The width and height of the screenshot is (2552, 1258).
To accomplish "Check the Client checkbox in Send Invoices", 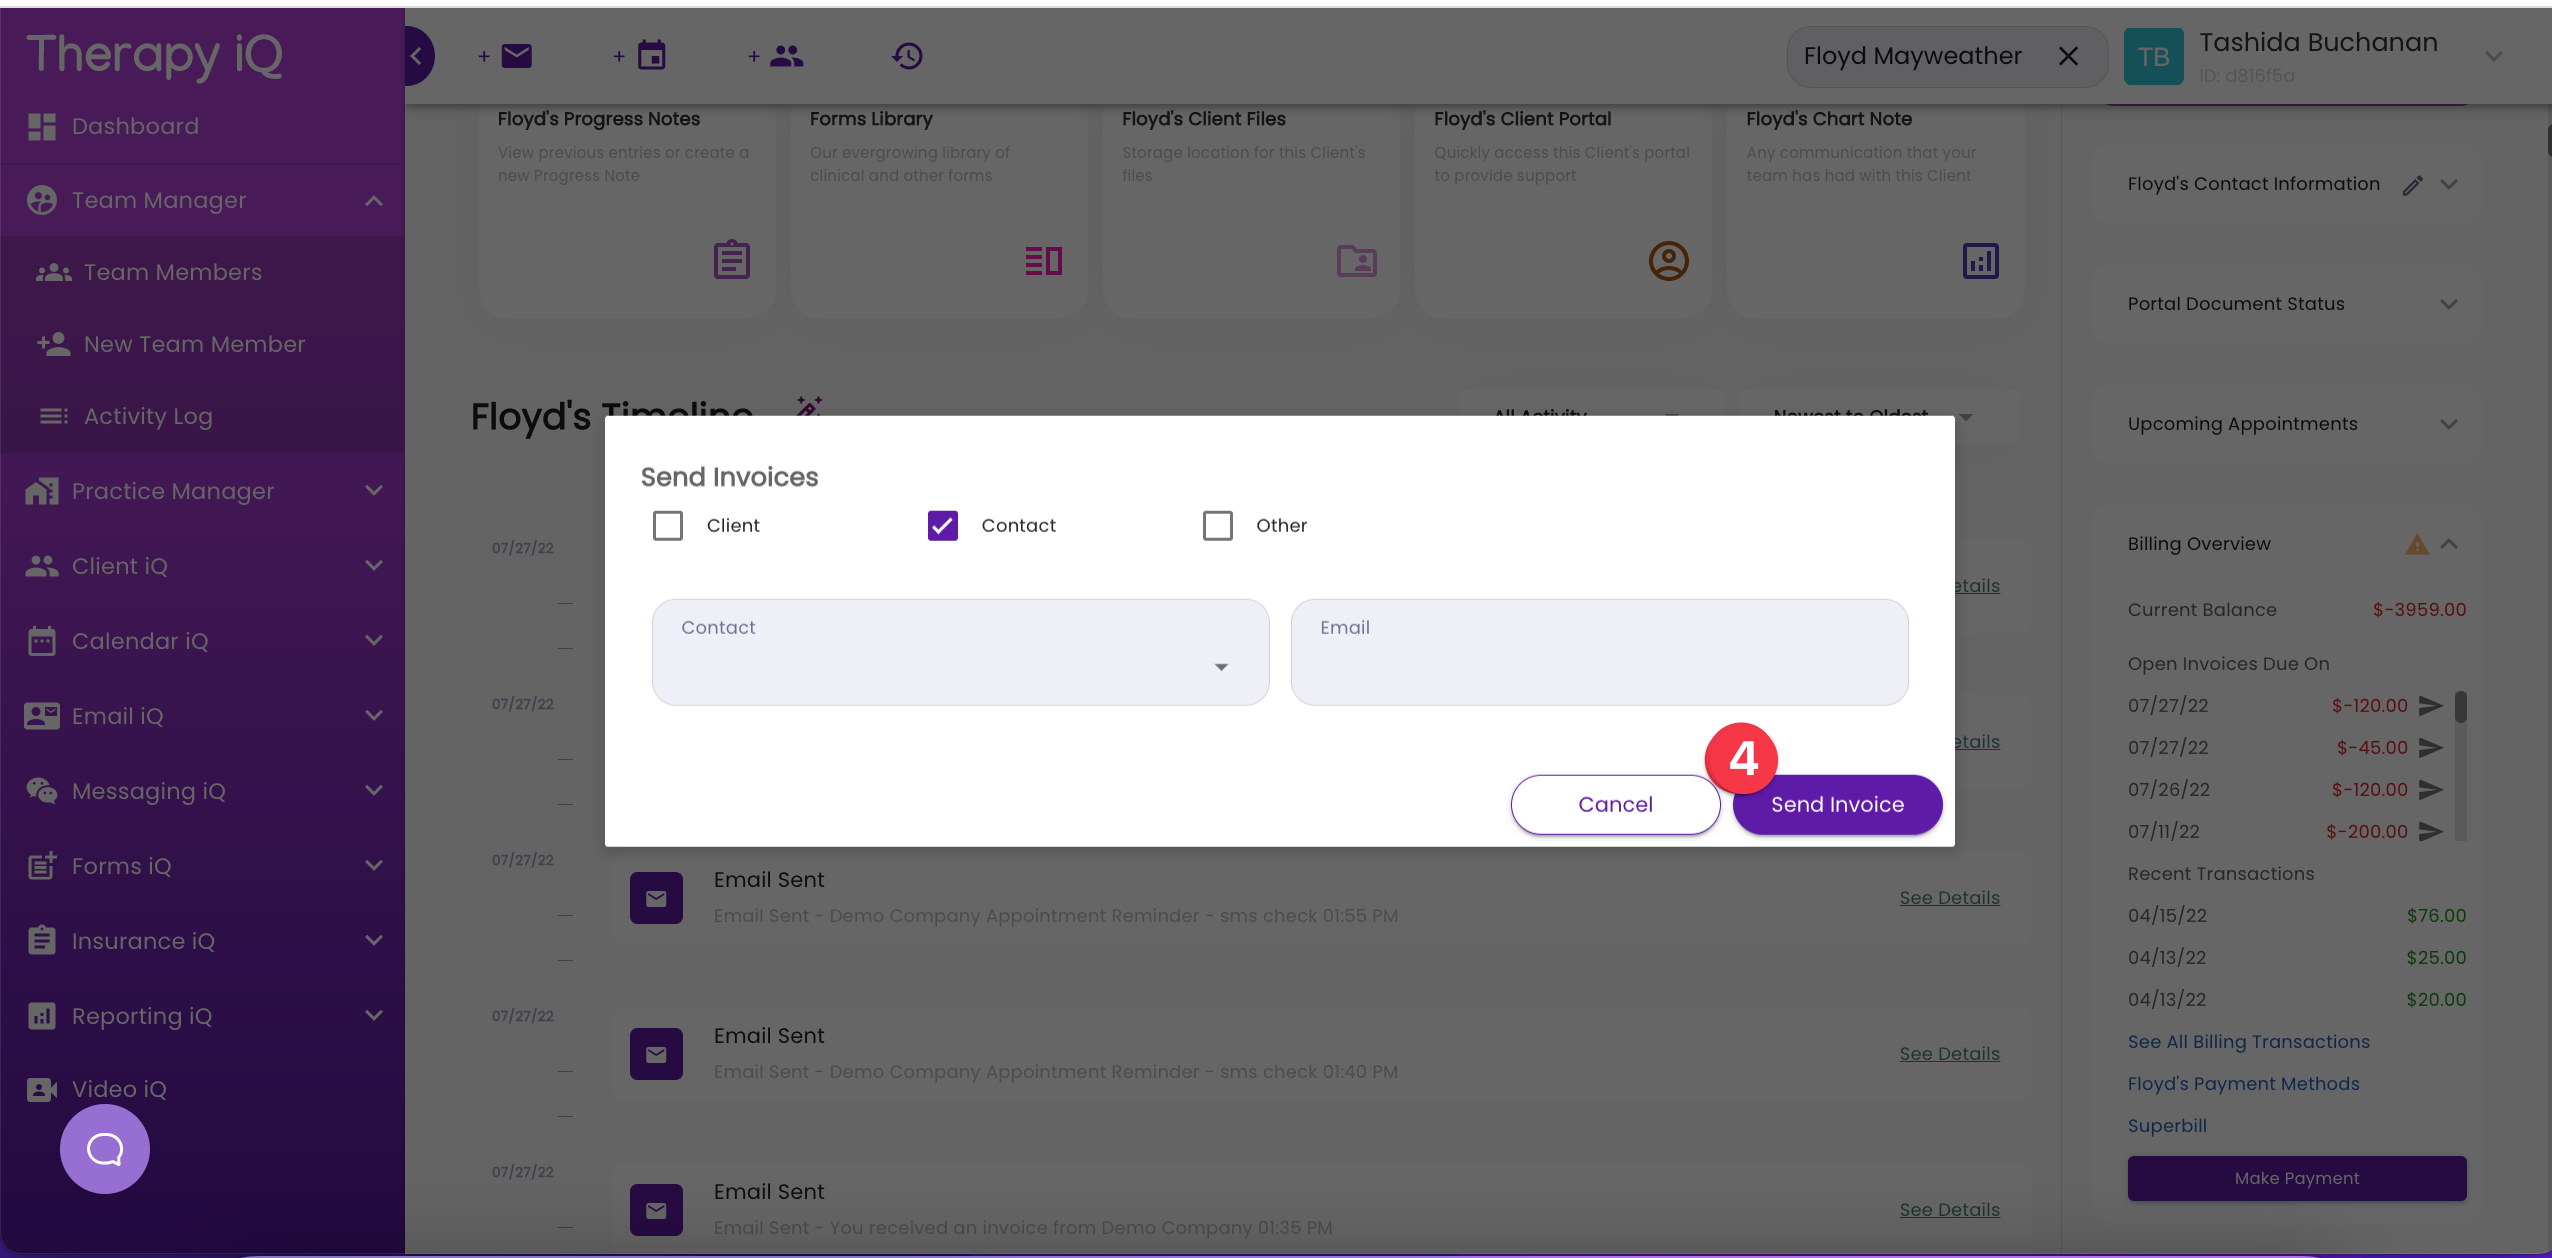I will pos(667,524).
